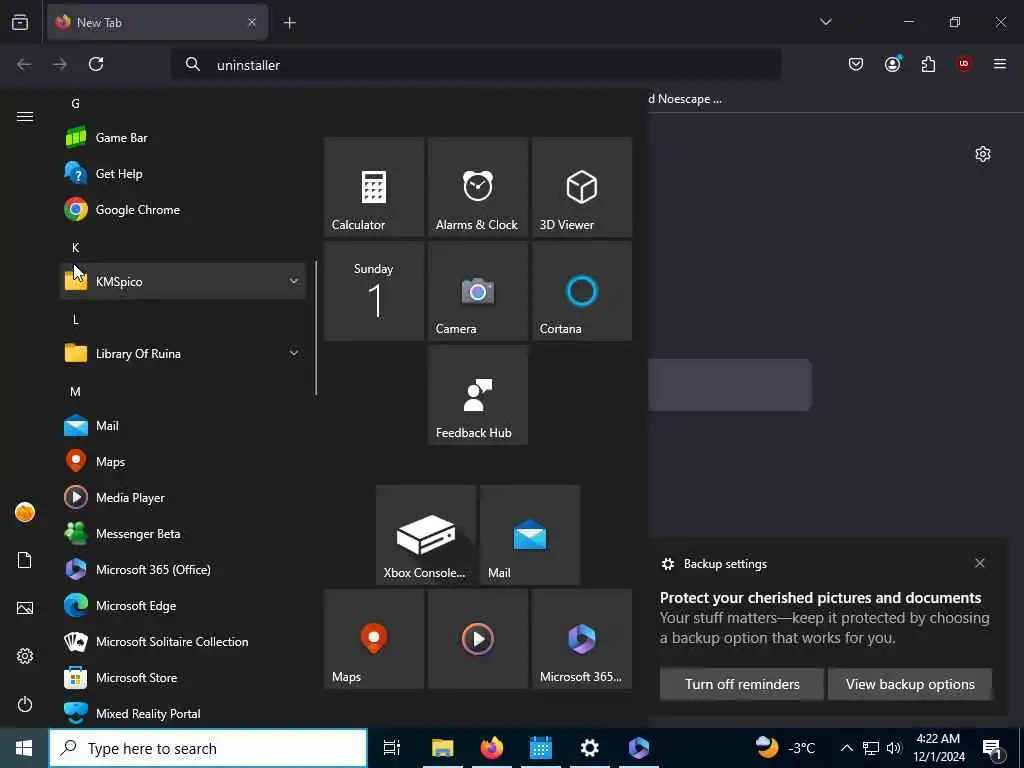Open the Sunday 1 calendar tile
The height and width of the screenshot is (768, 1024).
(374, 291)
